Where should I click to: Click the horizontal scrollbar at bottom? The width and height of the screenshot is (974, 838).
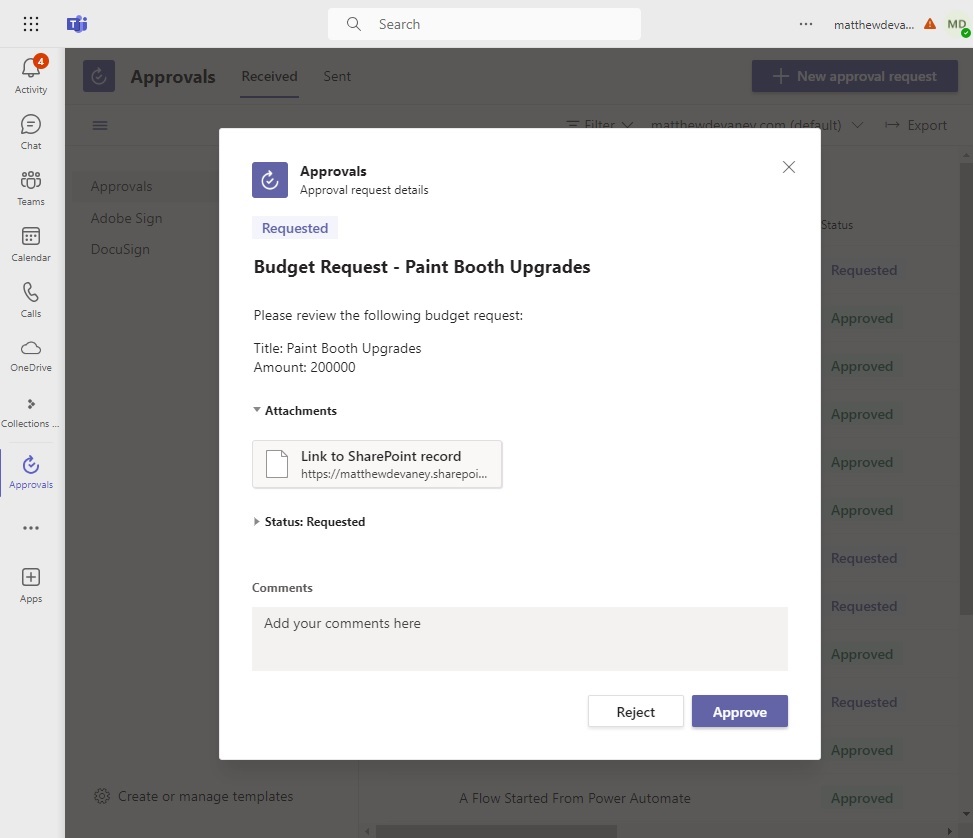(496, 831)
